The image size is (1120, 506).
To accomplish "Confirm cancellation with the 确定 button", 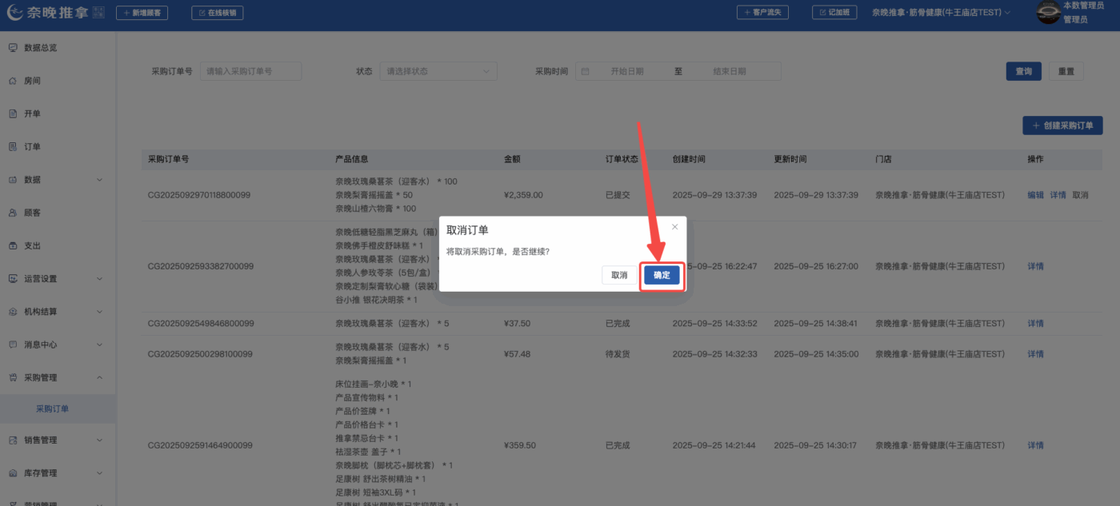I will tap(661, 275).
